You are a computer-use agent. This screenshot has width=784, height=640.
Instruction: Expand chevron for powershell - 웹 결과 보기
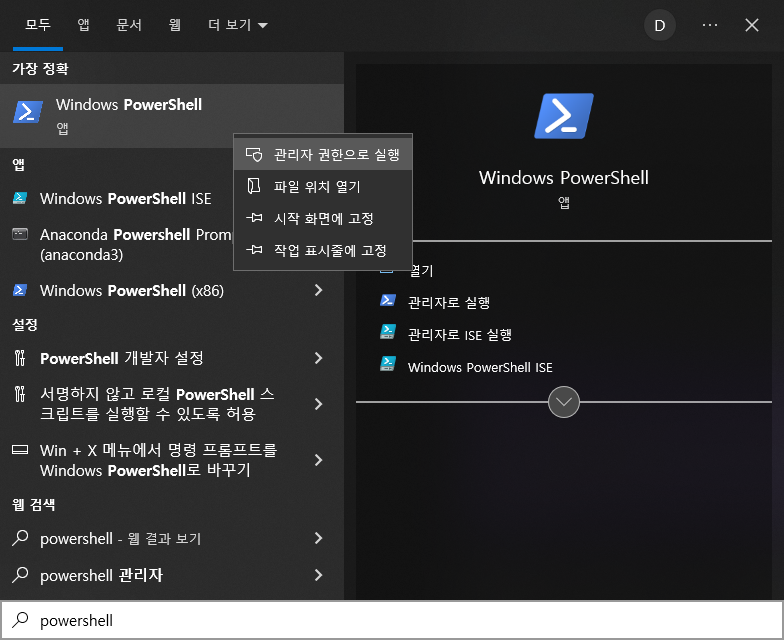tap(318, 538)
